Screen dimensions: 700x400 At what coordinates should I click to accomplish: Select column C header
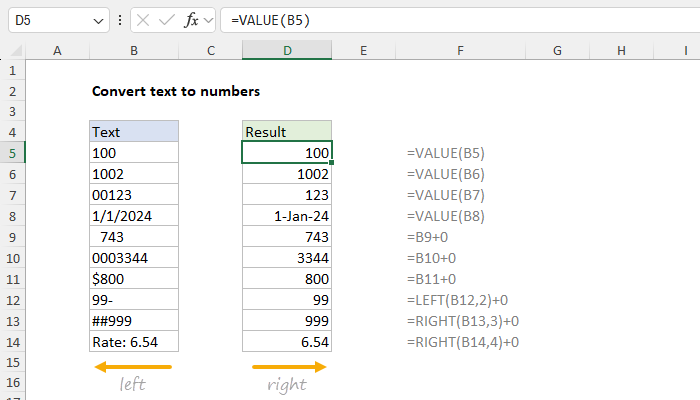click(211, 50)
